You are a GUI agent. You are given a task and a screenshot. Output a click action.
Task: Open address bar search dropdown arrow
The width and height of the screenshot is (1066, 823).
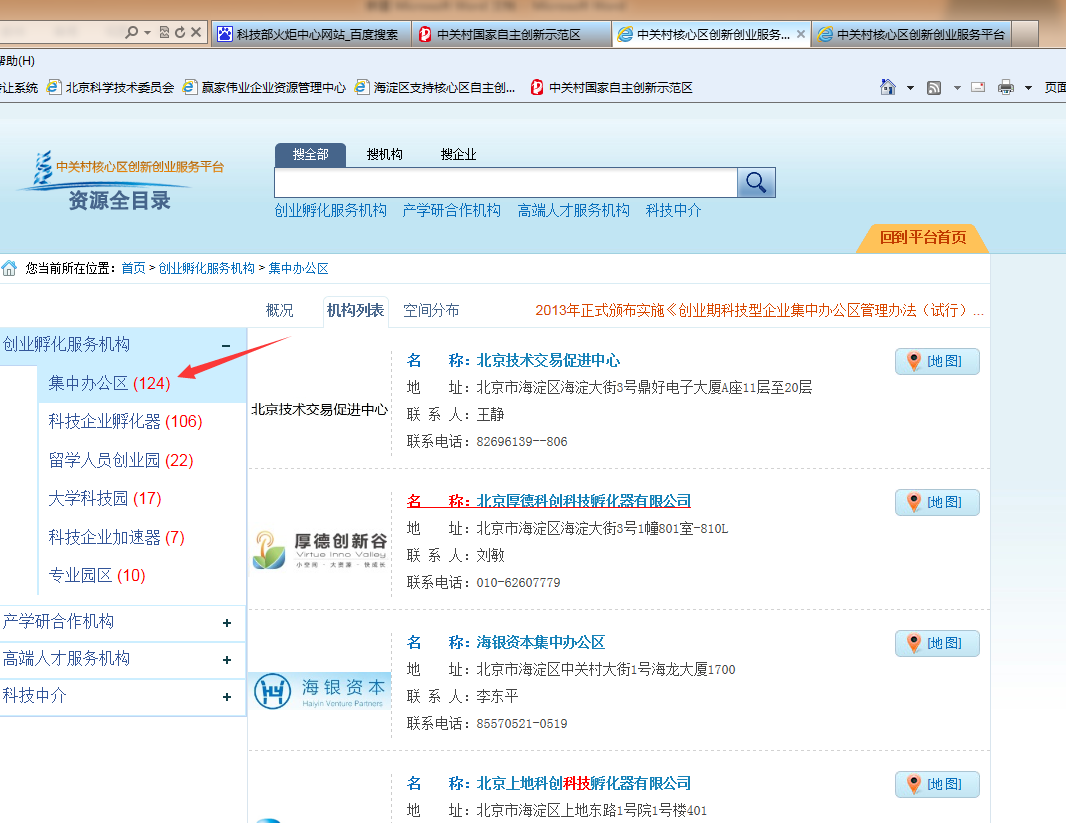(148, 32)
